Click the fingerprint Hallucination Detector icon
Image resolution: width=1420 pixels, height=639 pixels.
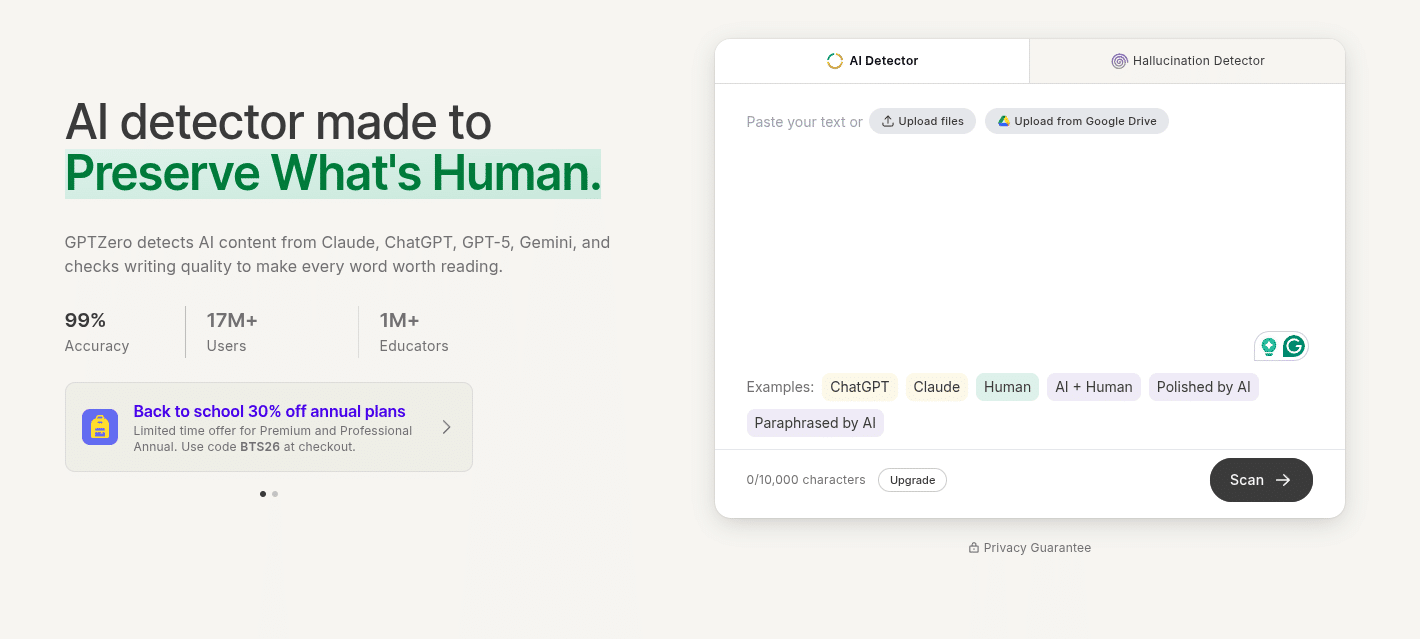[x=1119, y=61]
